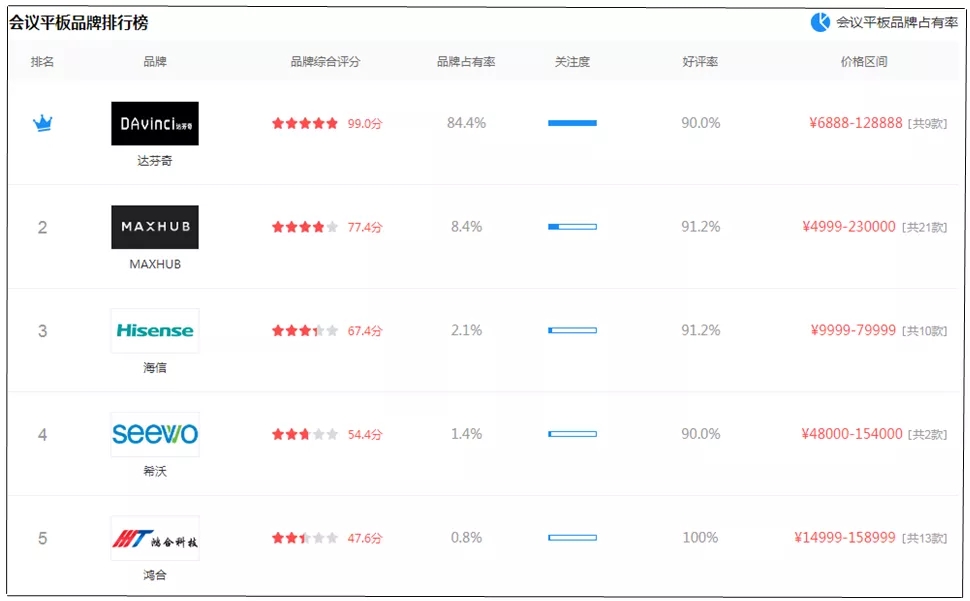Click the 价格区间 column header

[x=864, y=62]
